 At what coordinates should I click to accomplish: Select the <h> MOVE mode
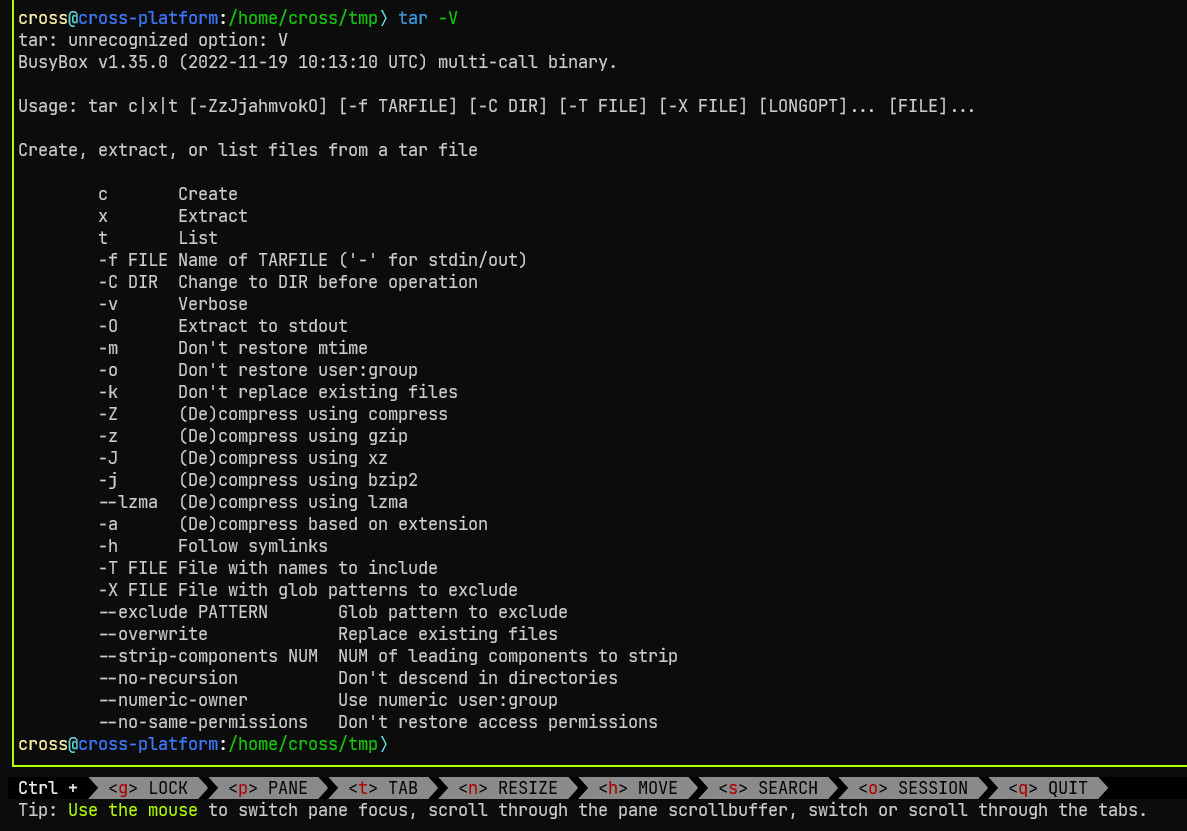click(638, 788)
